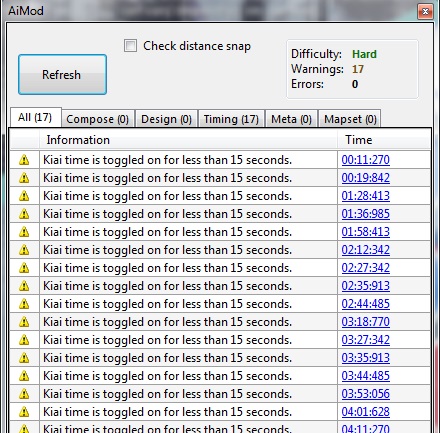Image resolution: width=440 pixels, height=433 pixels.
Task: Click the warning icon beside the 01:28:413 row
Action: click(24, 196)
